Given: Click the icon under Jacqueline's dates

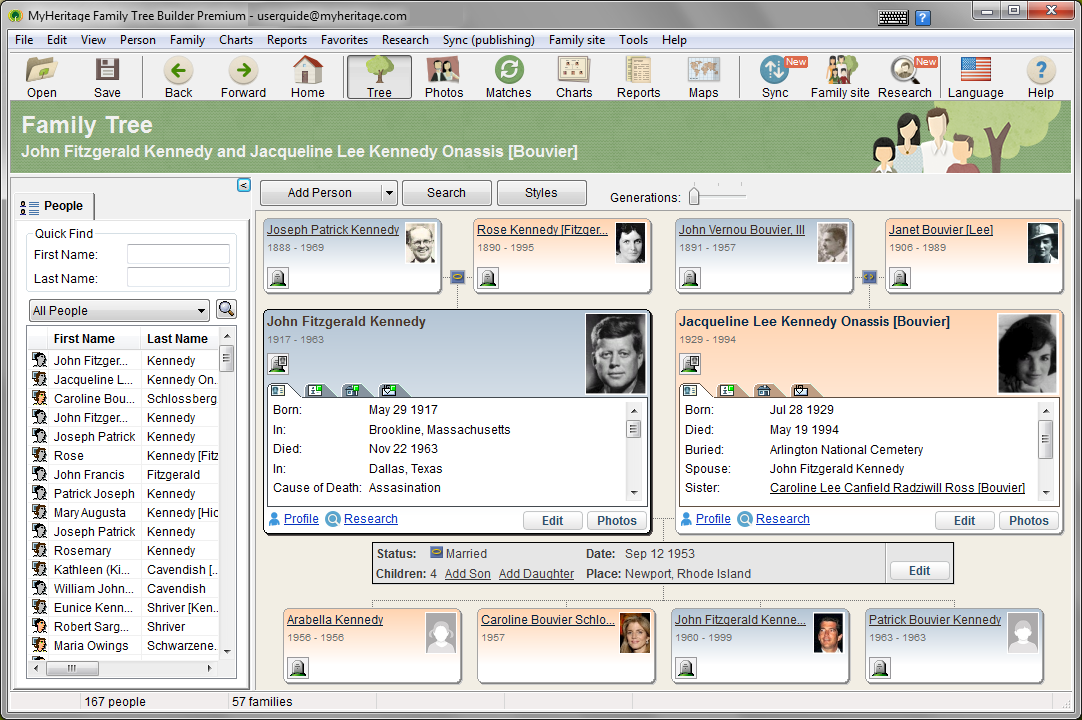Looking at the screenshot, I should (x=690, y=363).
